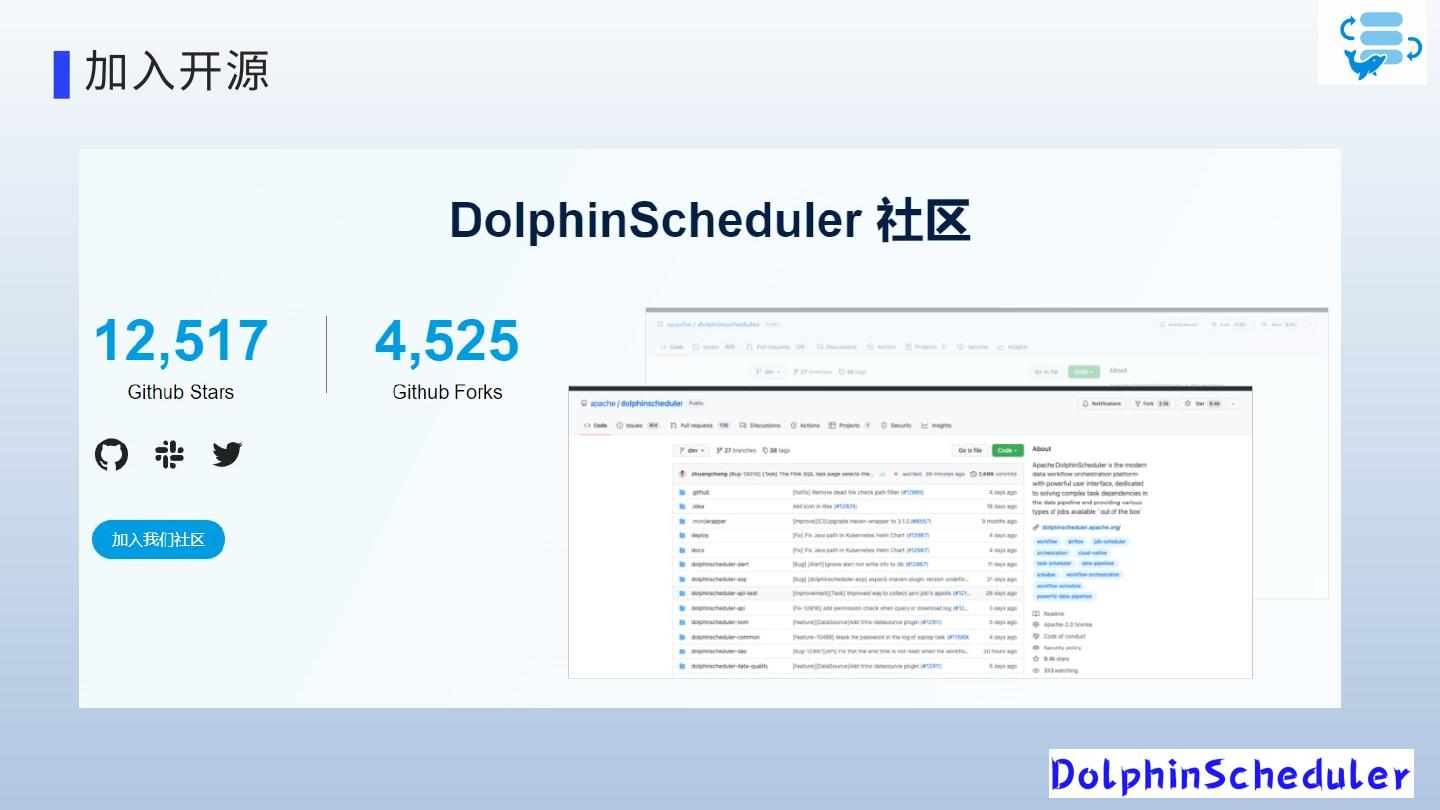Open Insights tab in the background GitHub window
The width and height of the screenshot is (1440, 810).
(x=1013, y=347)
